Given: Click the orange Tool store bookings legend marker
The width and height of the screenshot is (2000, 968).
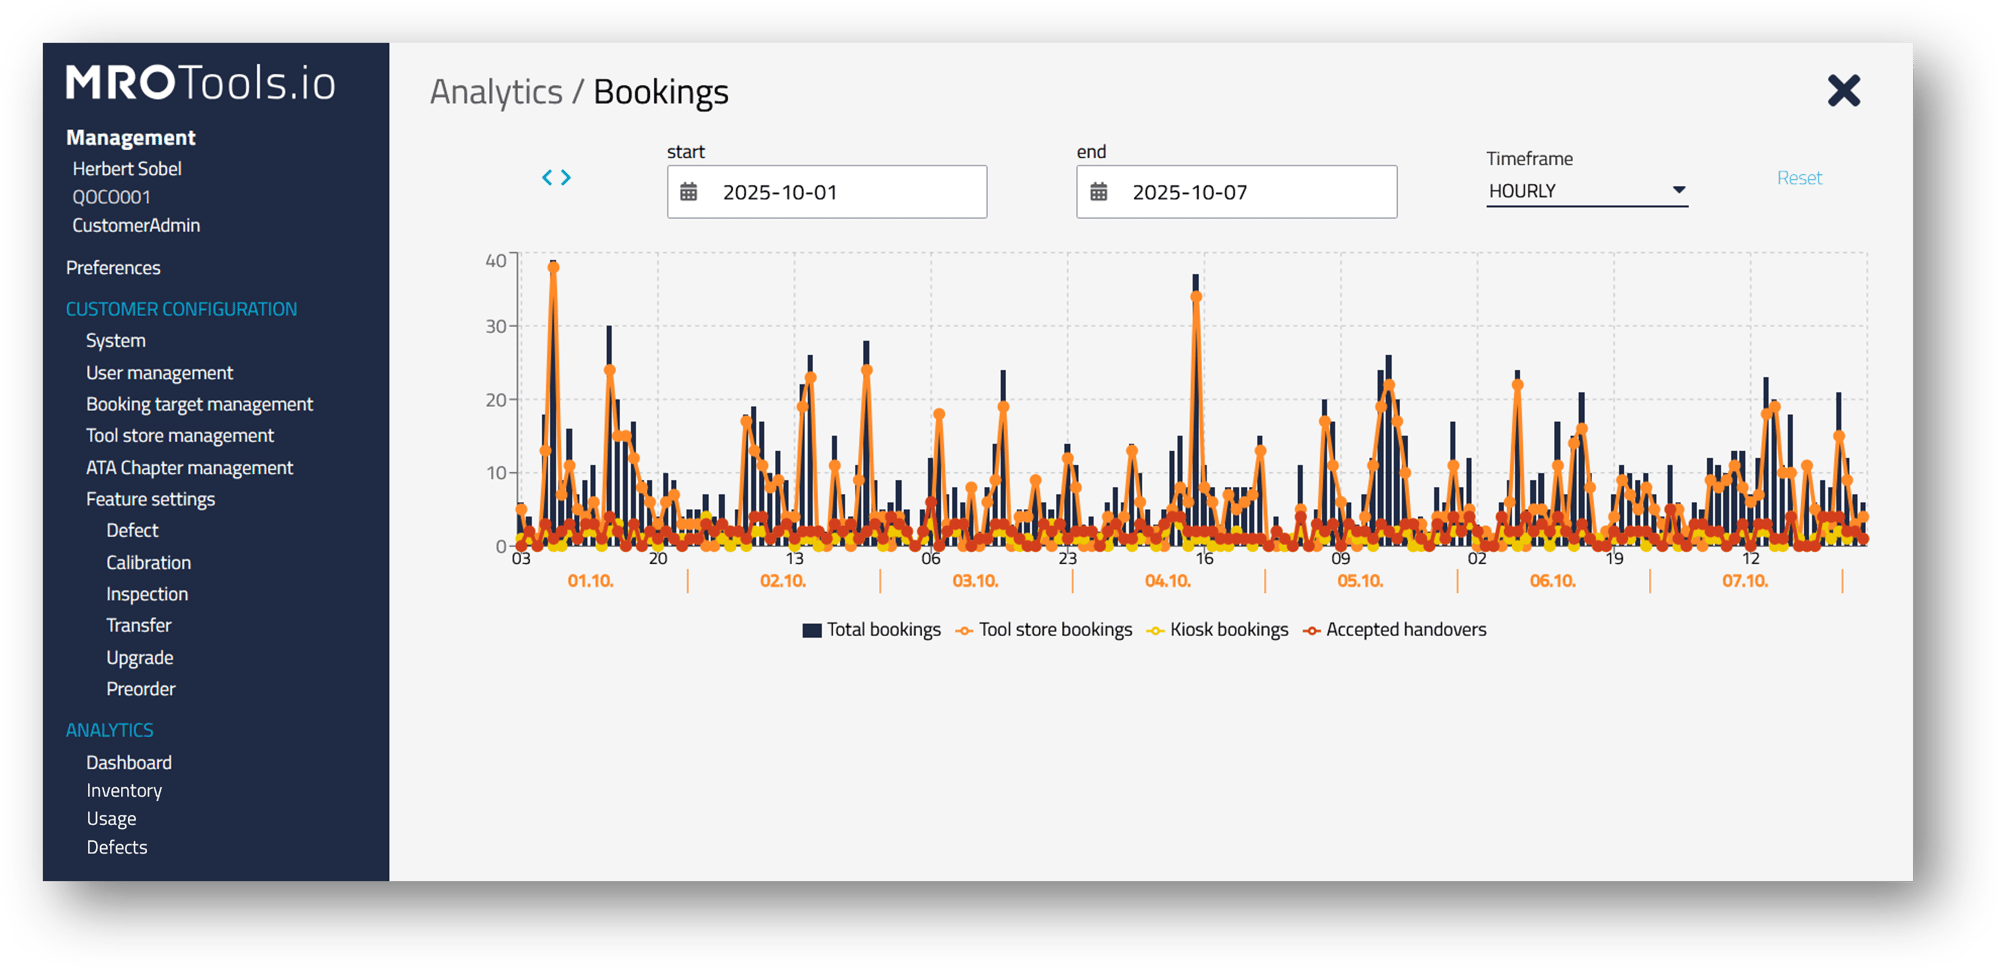Looking at the screenshot, I should (963, 630).
